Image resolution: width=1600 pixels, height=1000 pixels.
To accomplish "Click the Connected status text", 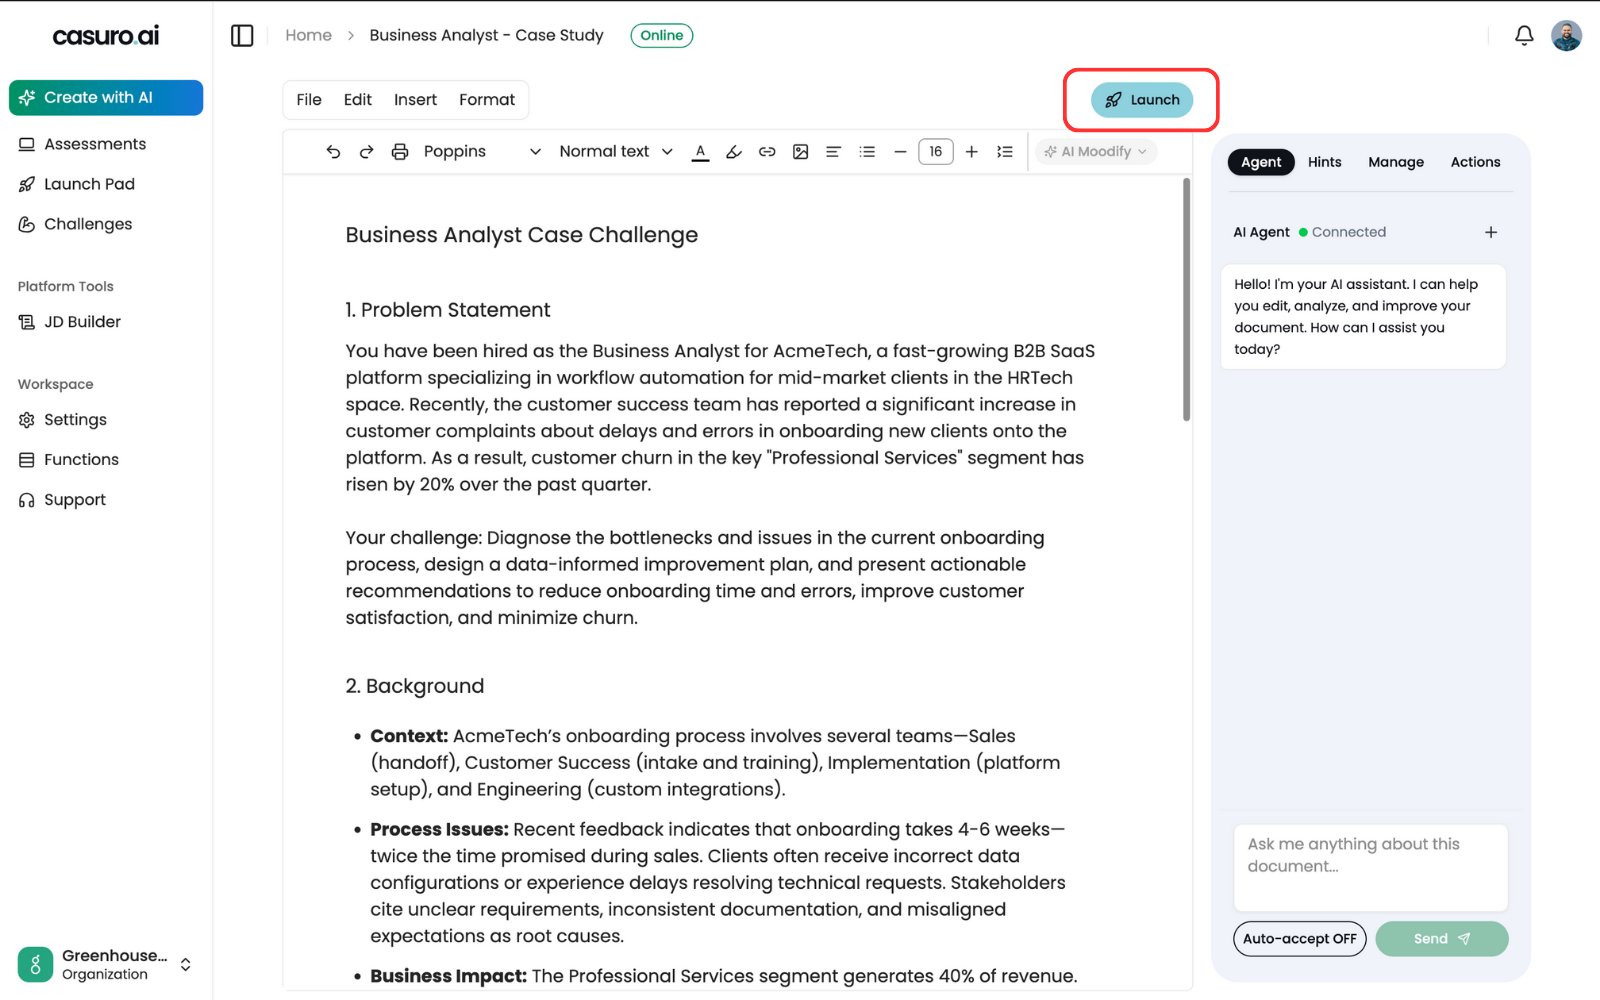I will pyautogui.click(x=1348, y=232).
